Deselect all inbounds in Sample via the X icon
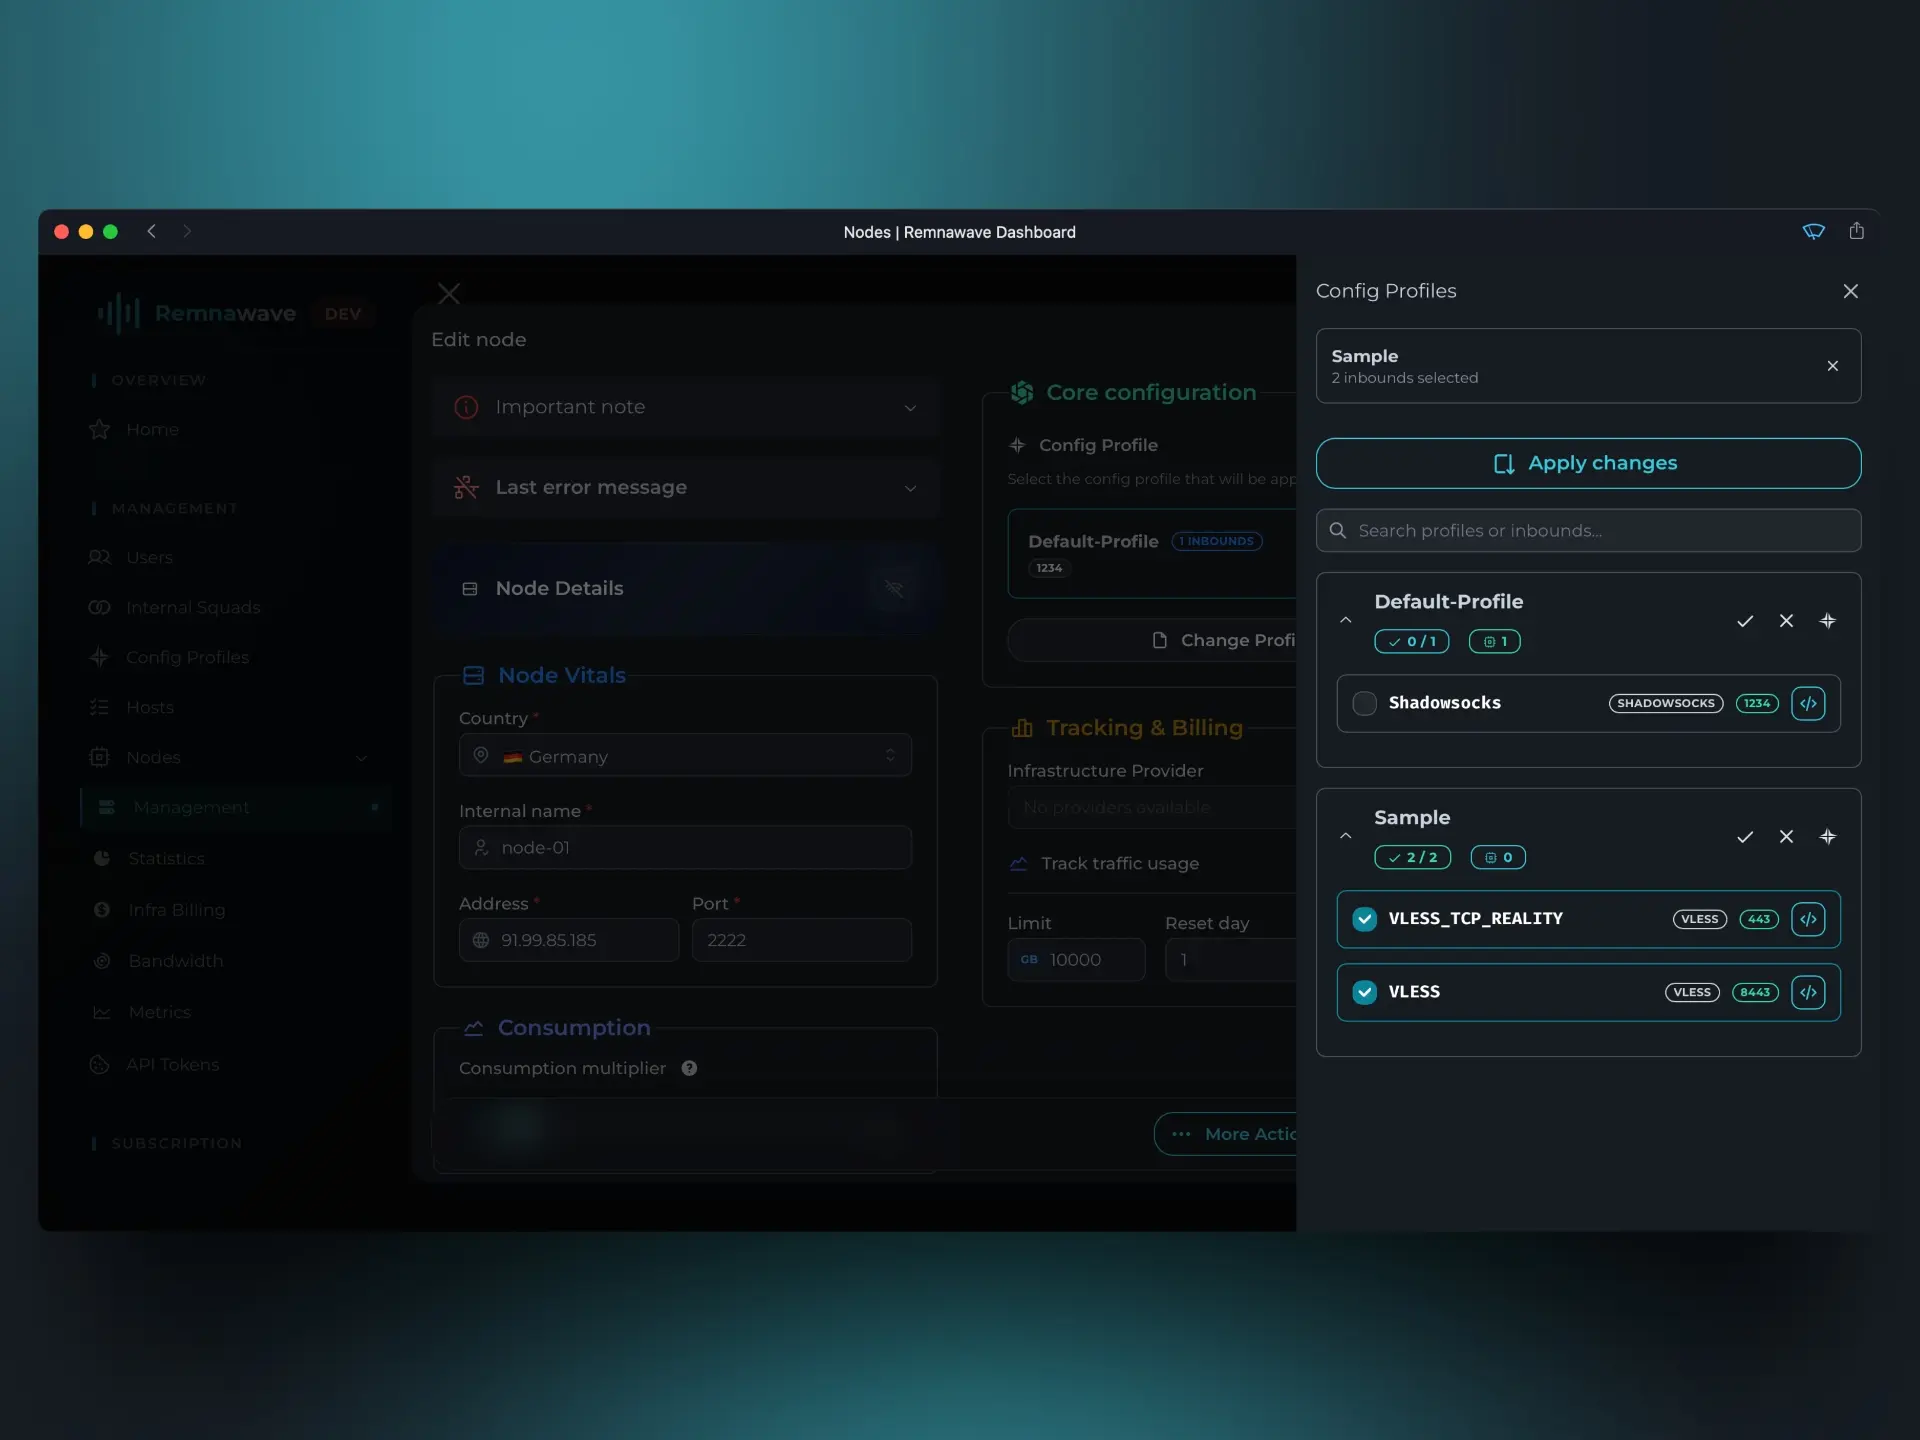Image resolution: width=1920 pixels, height=1440 pixels. 1787,837
